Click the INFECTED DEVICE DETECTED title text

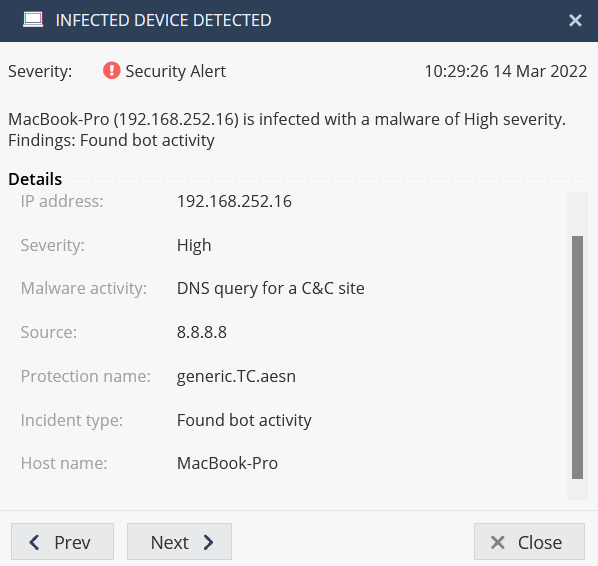coord(164,20)
